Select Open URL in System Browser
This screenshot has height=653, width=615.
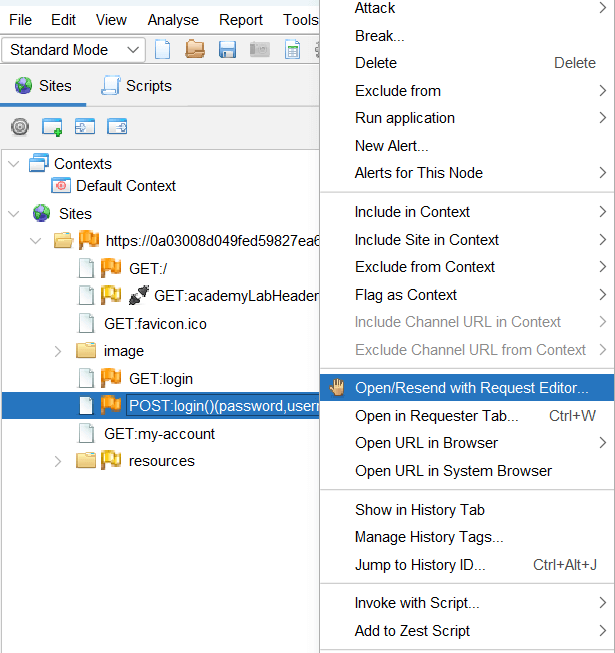(467, 471)
